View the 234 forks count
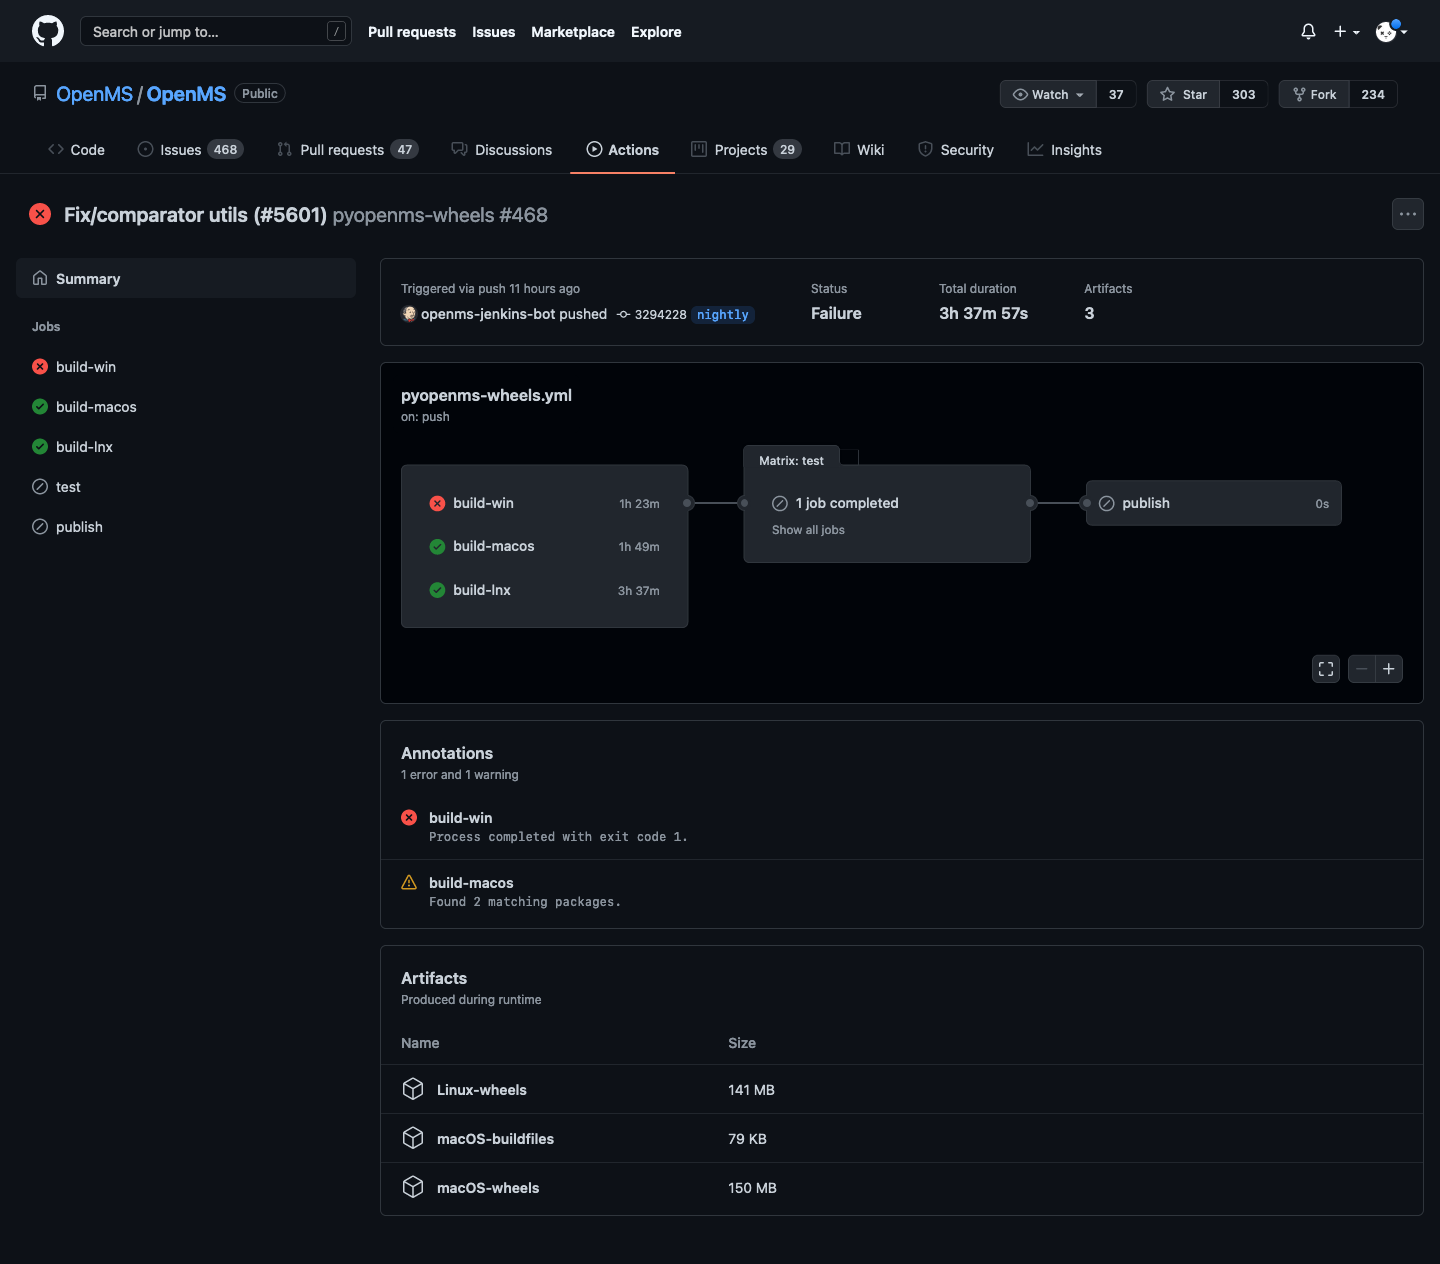 pos(1373,94)
